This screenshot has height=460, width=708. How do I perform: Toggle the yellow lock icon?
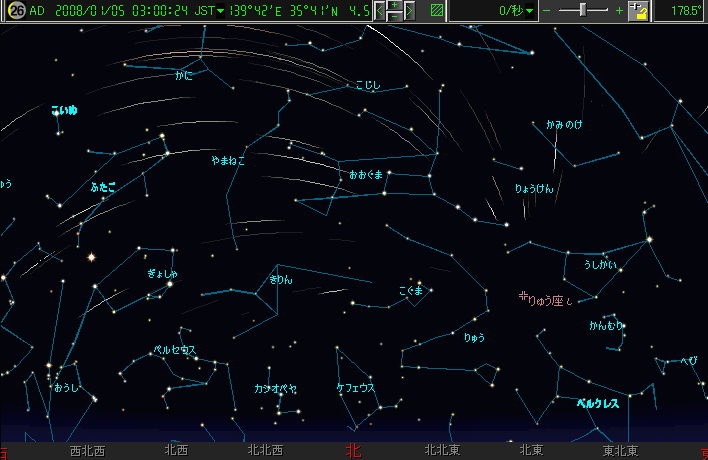click(638, 11)
